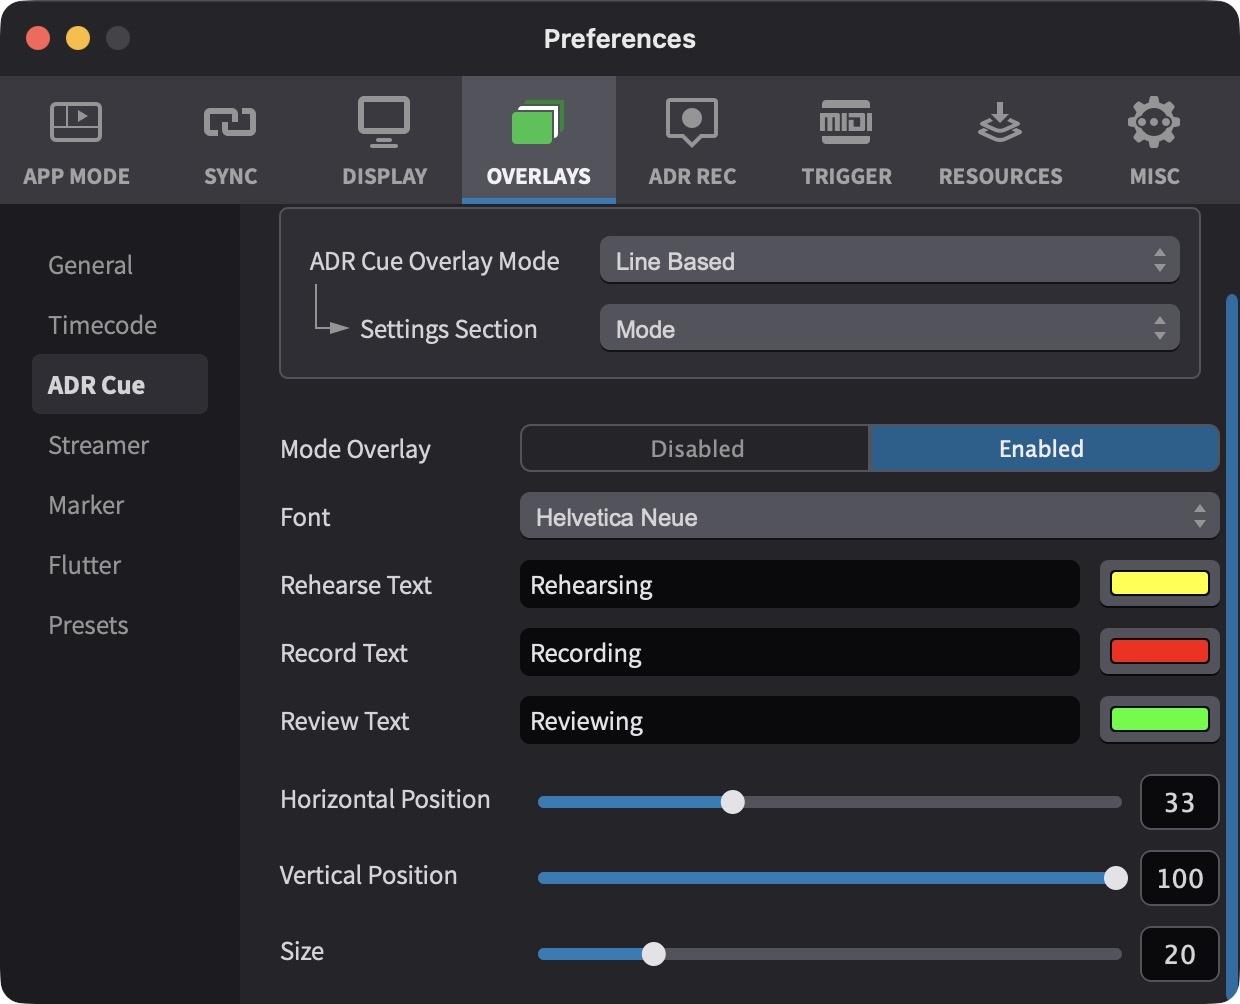This screenshot has width=1240, height=1004.
Task: Select General in the sidebar
Action: (x=120, y=265)
